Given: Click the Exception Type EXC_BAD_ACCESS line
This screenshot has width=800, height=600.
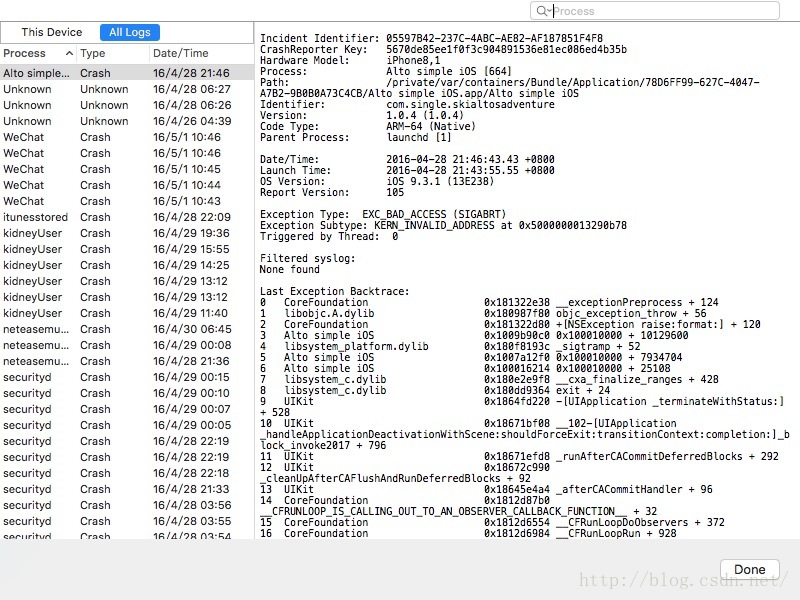Looking at the screenshot, I should 383,214.
